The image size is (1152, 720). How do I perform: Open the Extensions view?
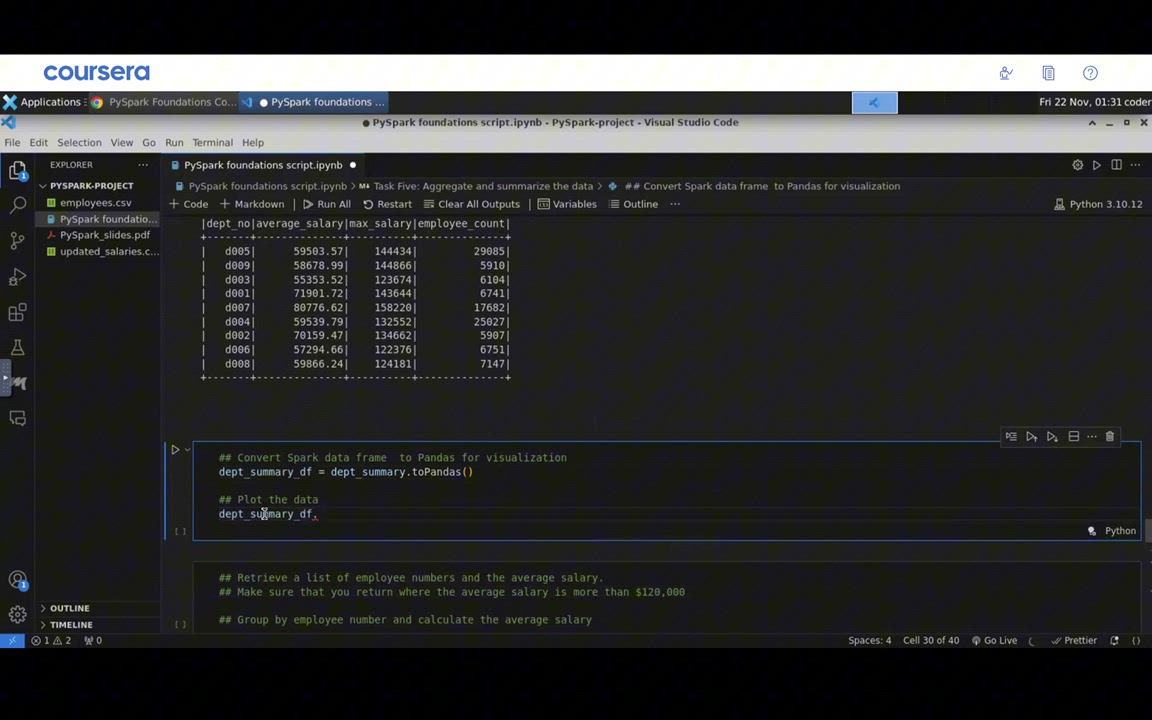(x=18, y=312)
